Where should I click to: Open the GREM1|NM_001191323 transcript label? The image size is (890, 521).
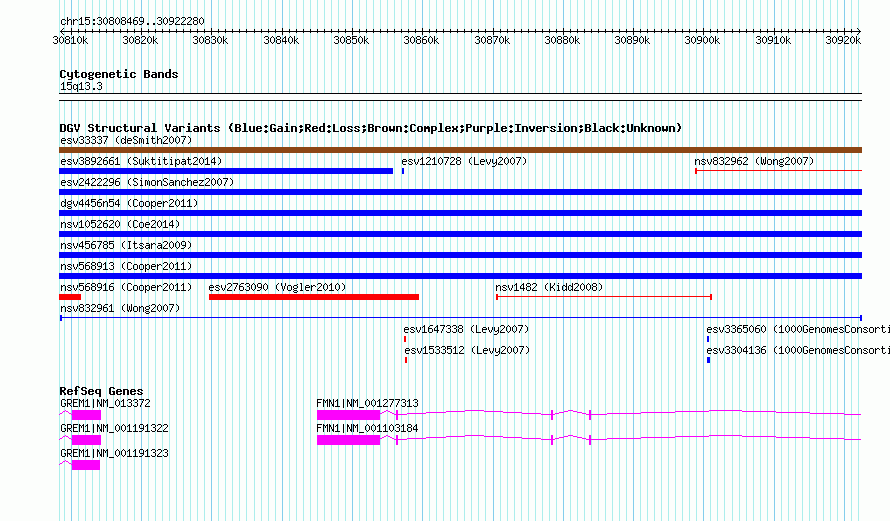coord(114,453)
